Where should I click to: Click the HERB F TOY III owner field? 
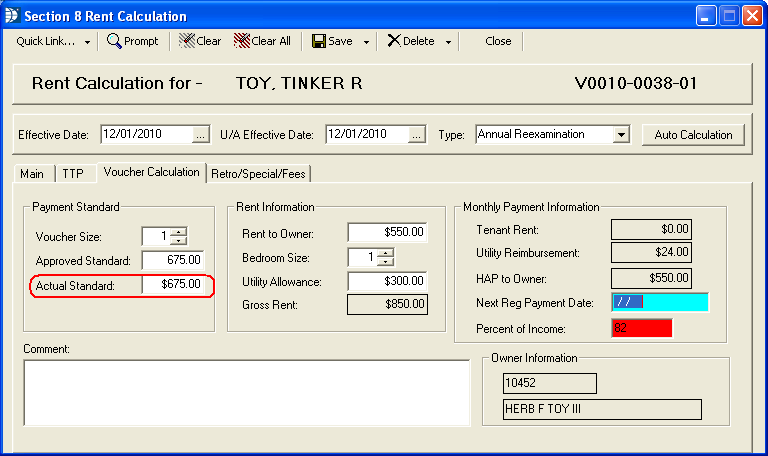click(x=602, y=409)
